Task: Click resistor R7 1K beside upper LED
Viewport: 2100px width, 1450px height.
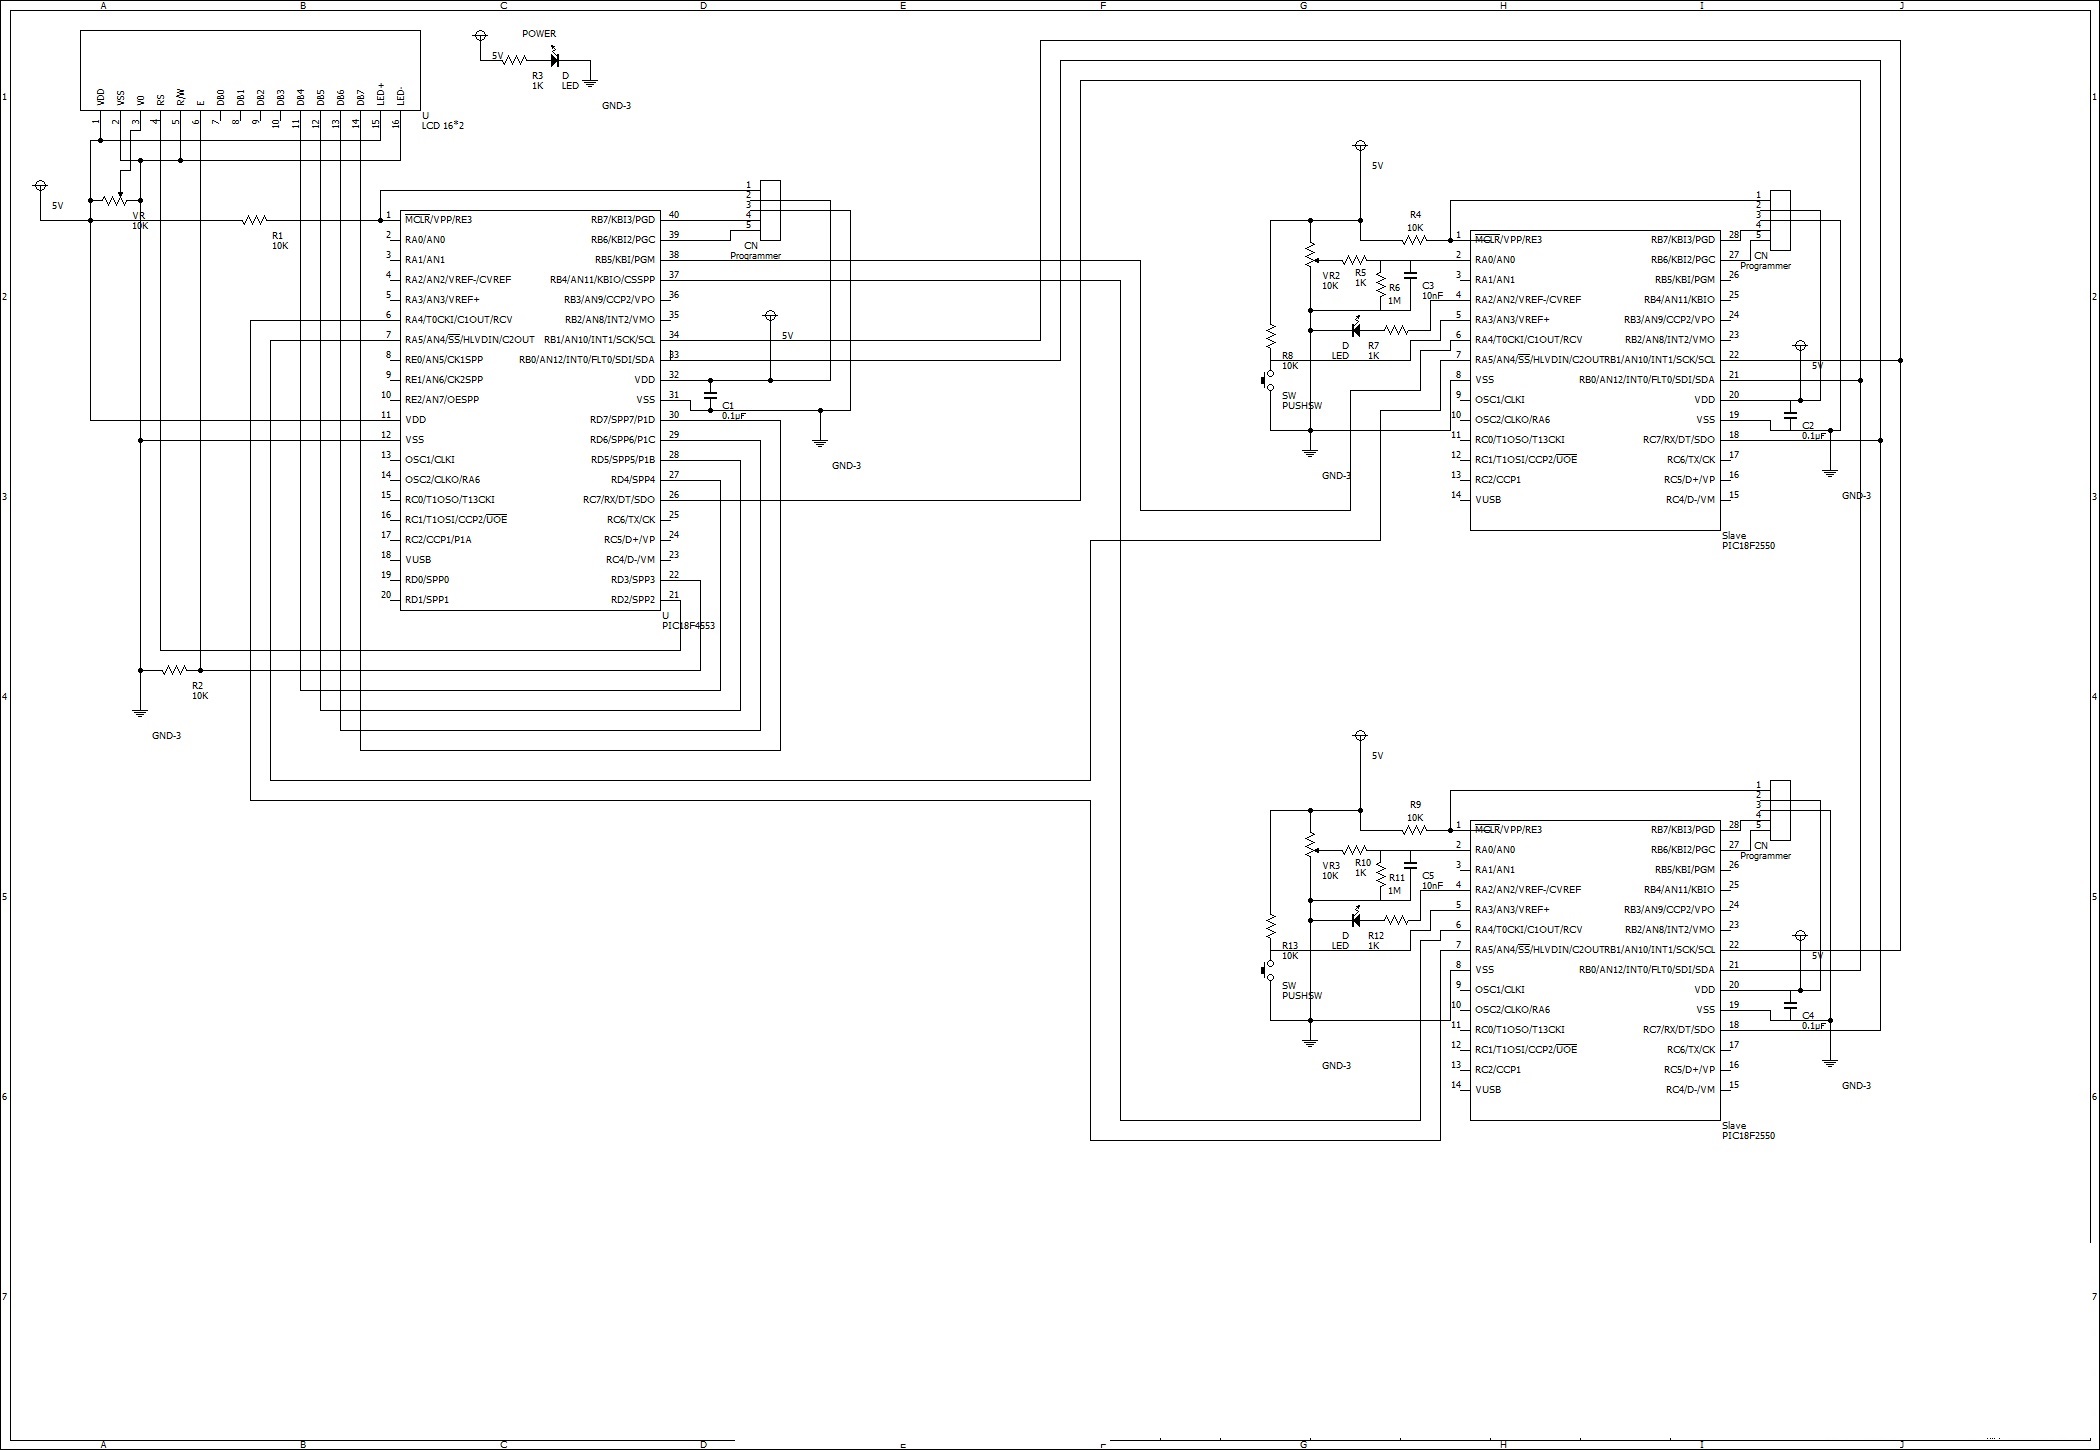Action: point(1395,330)
